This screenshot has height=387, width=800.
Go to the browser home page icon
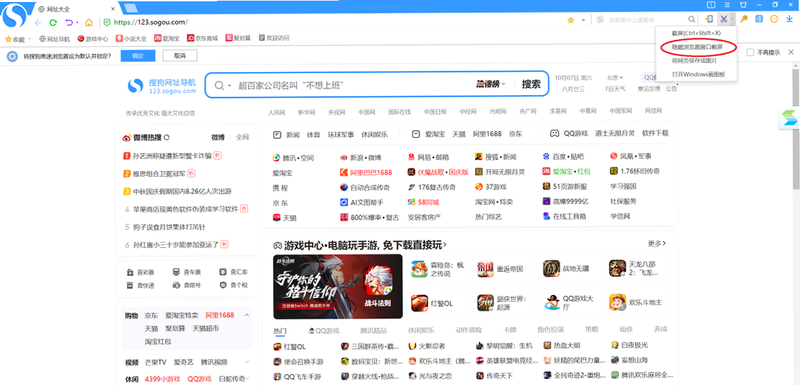(x=89, y=22)
